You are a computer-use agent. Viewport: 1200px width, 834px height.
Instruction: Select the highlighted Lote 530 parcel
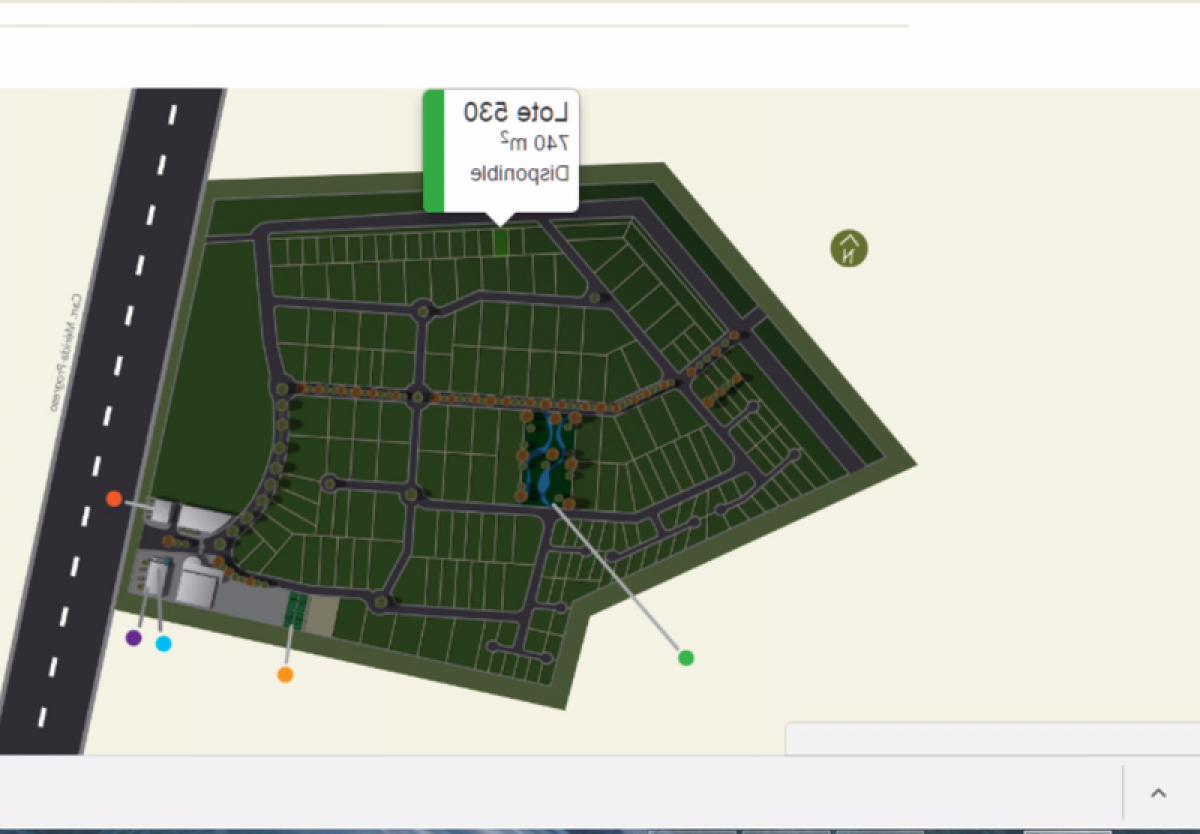tap(501, 242)
